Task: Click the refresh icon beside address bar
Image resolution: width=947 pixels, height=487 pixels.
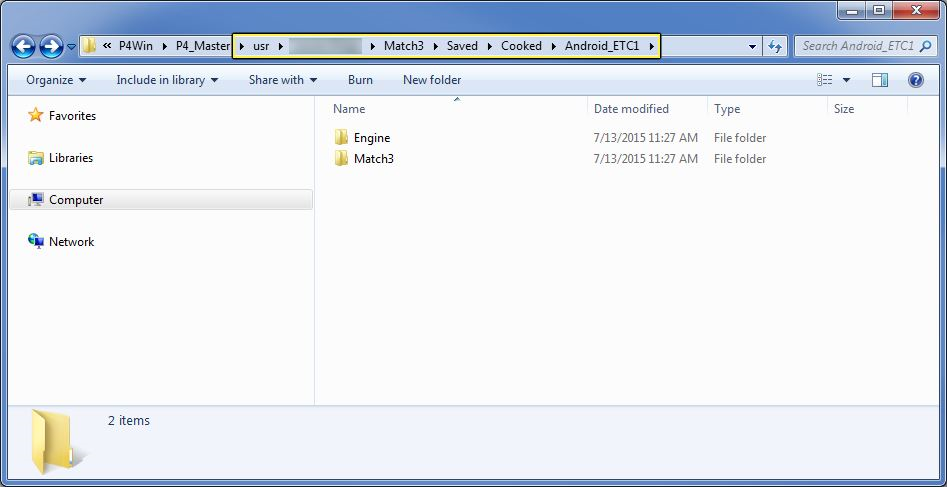Action: click(x=775, y=46)
